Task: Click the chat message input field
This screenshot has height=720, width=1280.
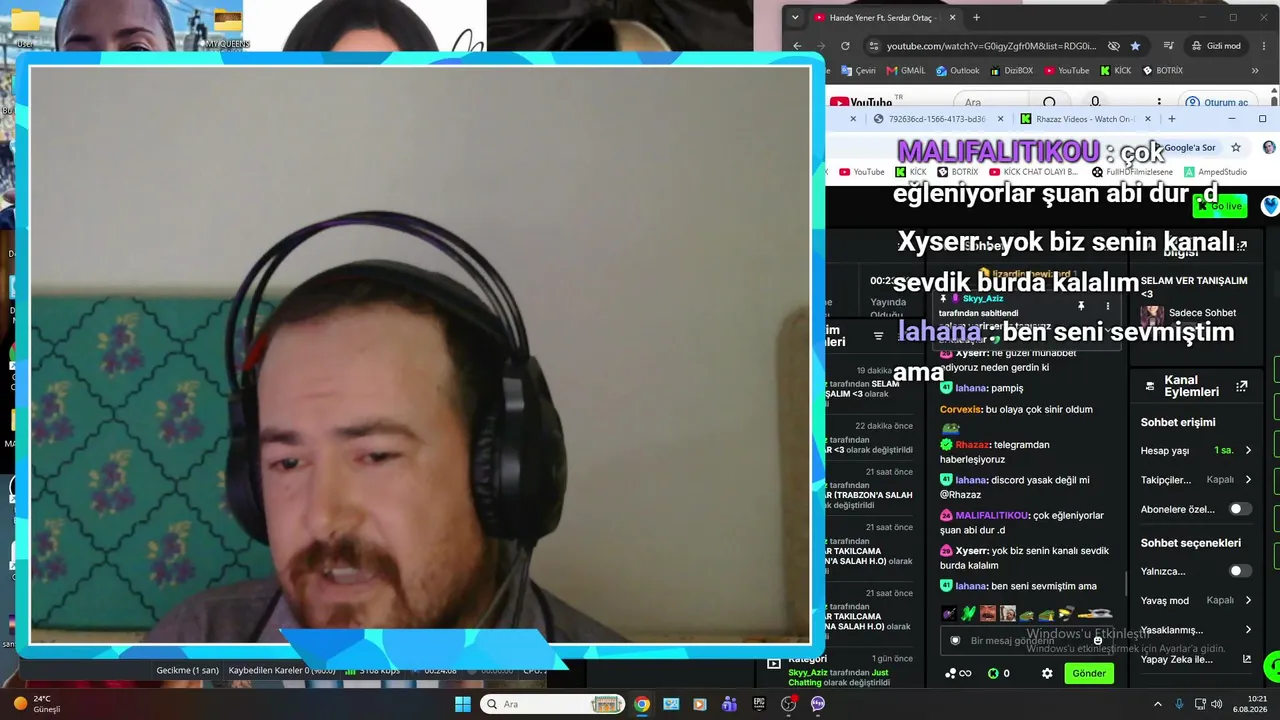Action: tap(1028, 640)
